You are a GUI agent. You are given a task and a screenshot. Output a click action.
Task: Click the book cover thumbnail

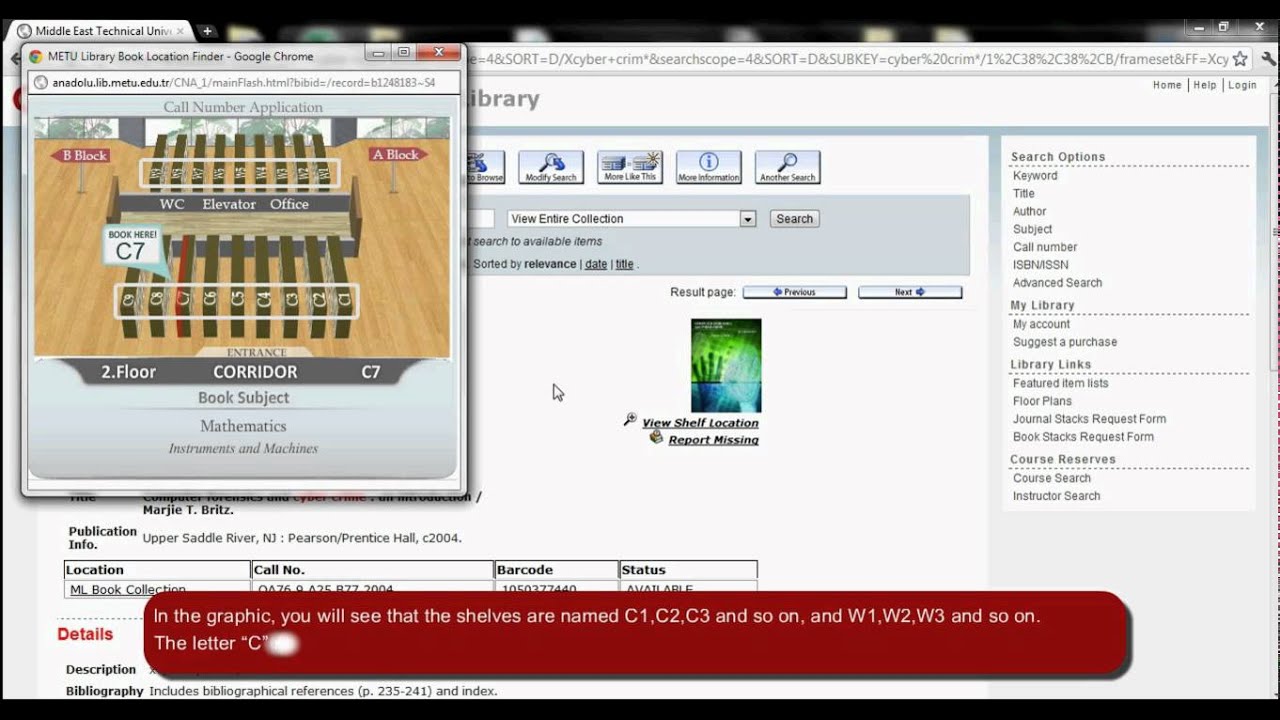click(x=726, y=366)
